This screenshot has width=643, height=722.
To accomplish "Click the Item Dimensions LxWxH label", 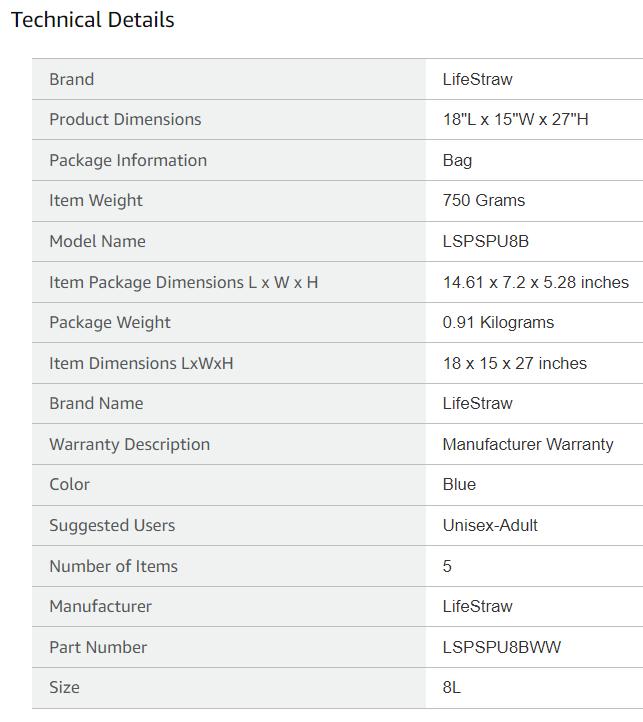I will [141, 363].
